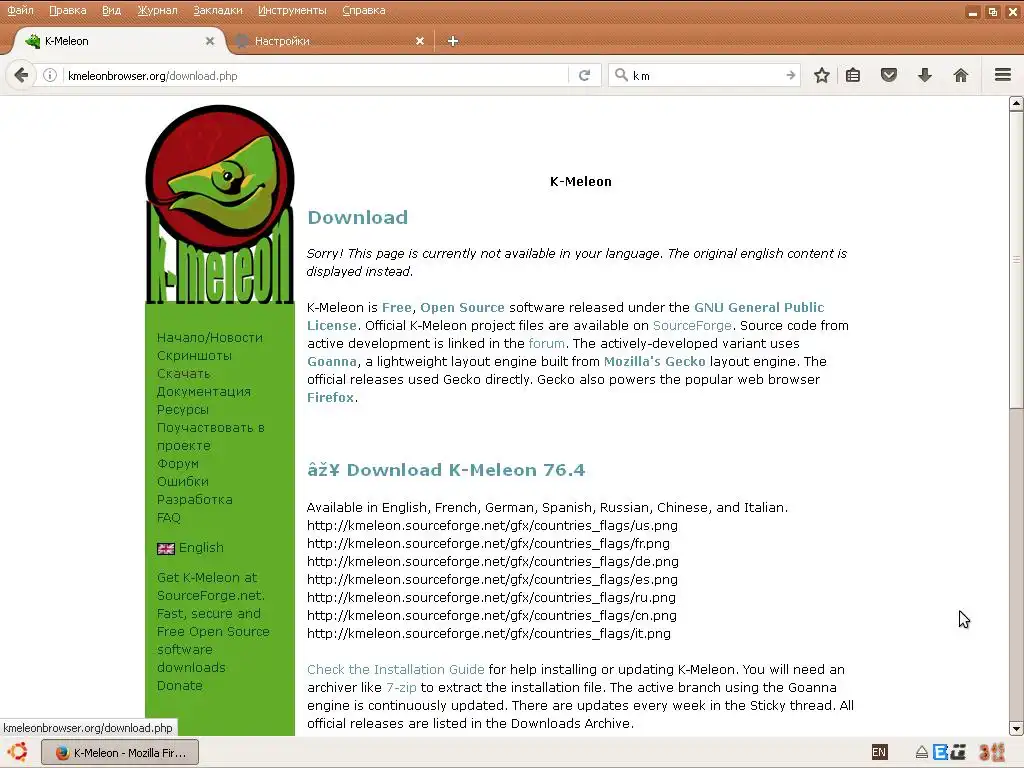Click the UK flag icon beside English
The image size is (1024, 768).
[x=166, y=549]
